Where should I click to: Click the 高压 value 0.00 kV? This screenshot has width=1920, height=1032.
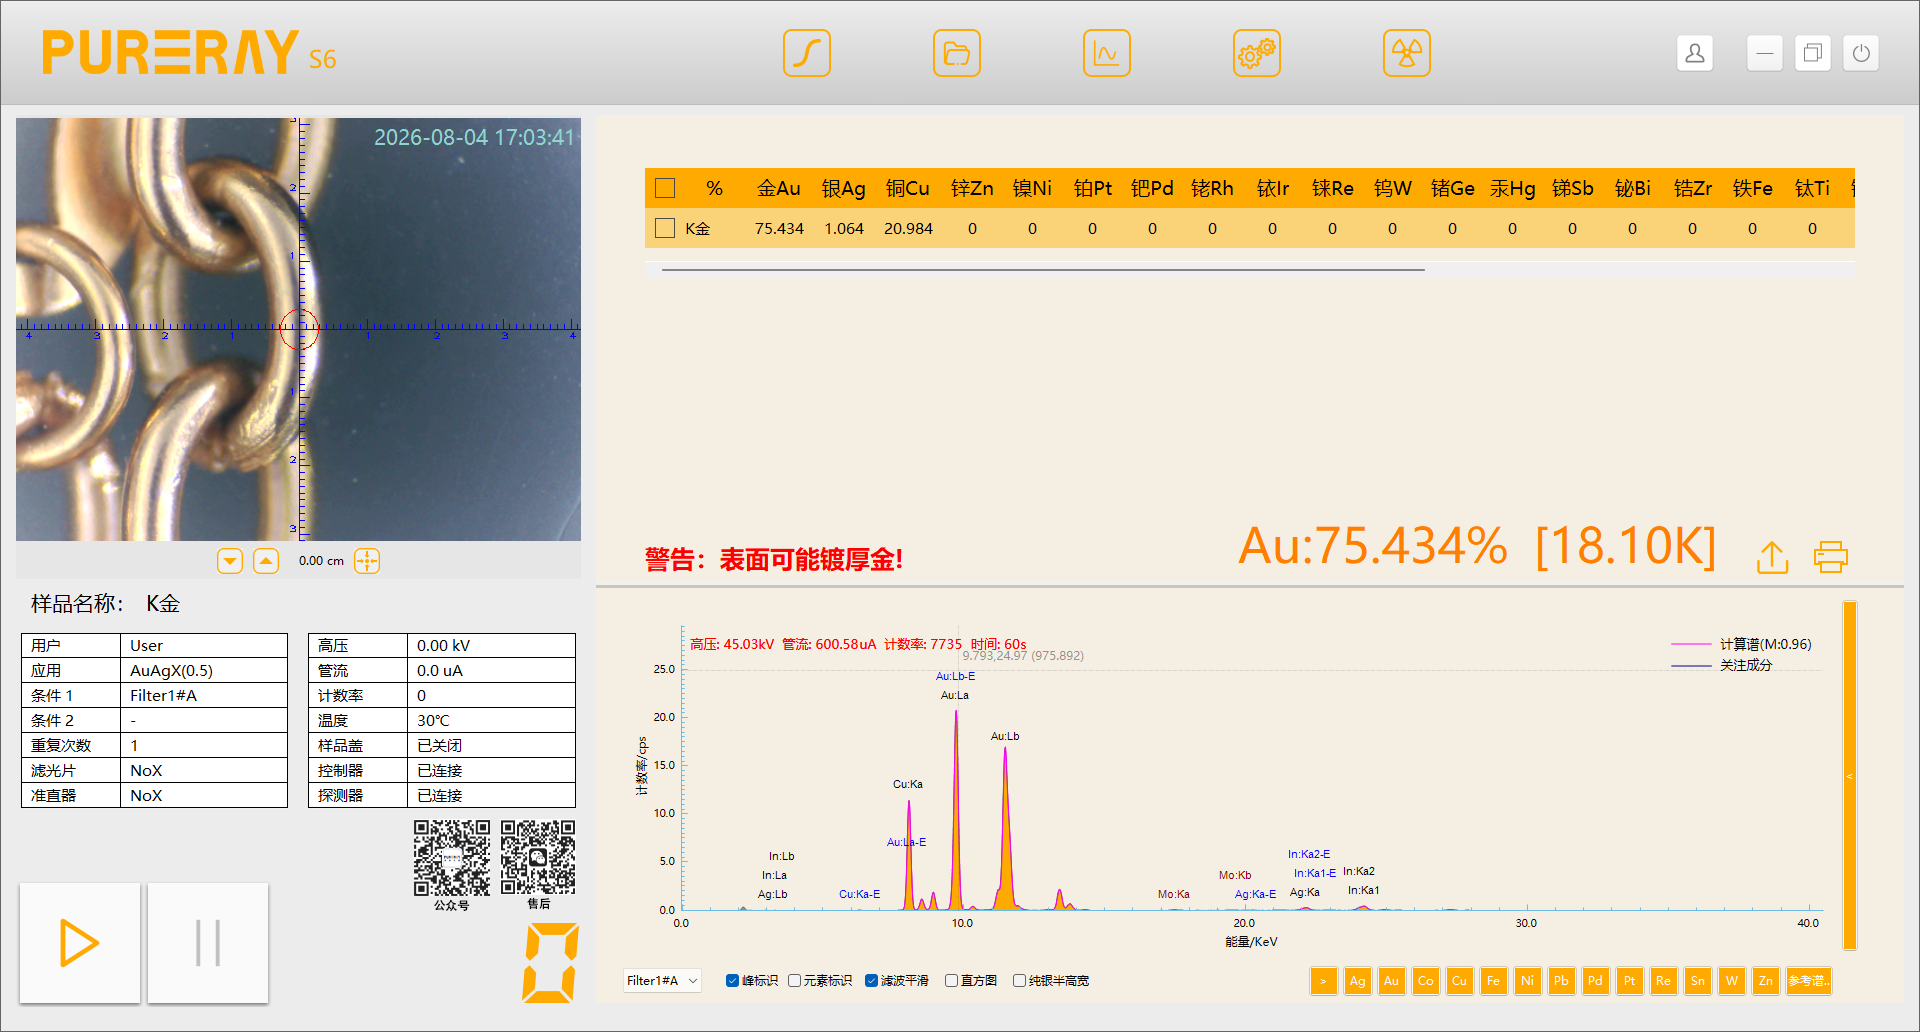pos(491,645)
